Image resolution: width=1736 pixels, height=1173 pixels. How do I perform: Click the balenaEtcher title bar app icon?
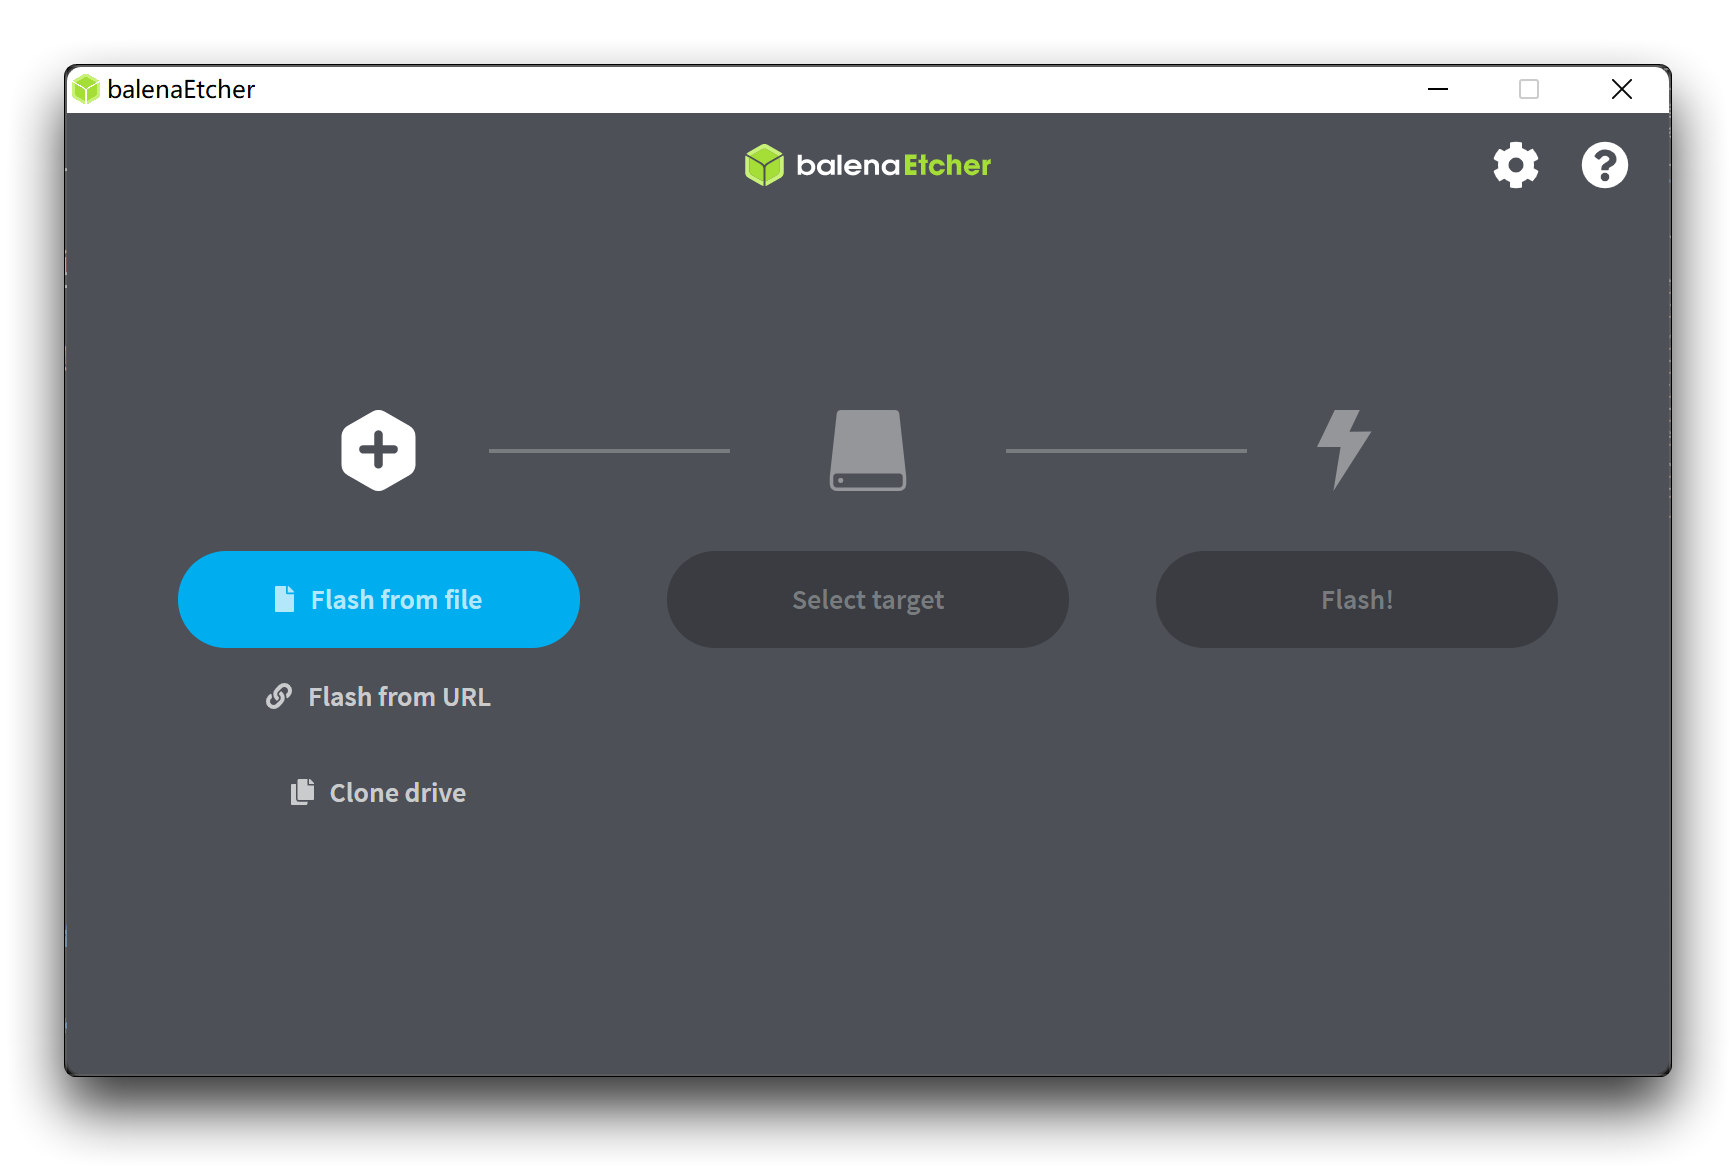86,89
